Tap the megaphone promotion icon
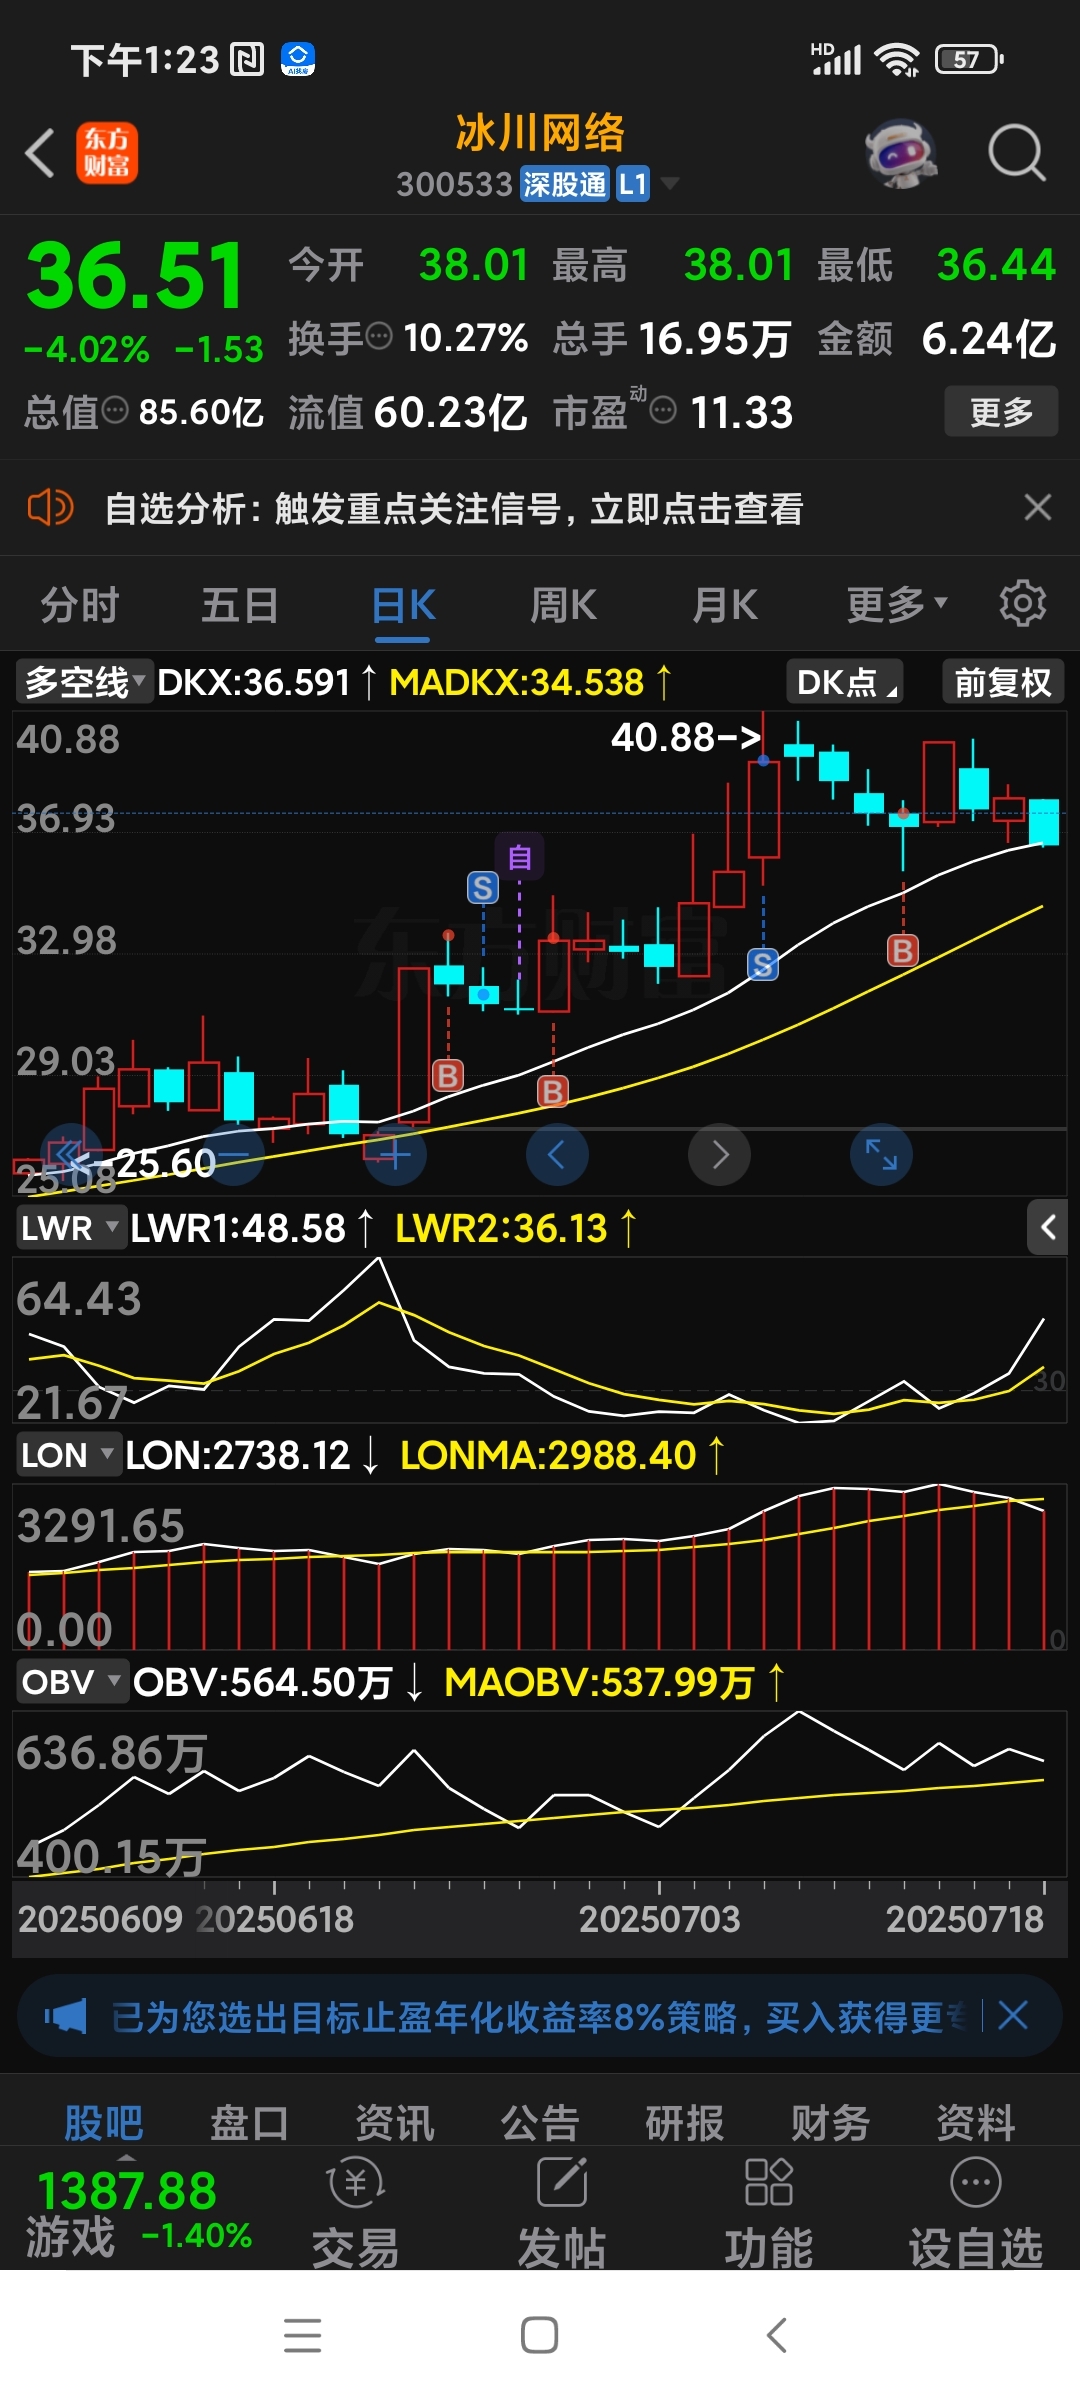Viewport: 1080px width, 2400px height. pyautogui.click(x=66, y=2016)
